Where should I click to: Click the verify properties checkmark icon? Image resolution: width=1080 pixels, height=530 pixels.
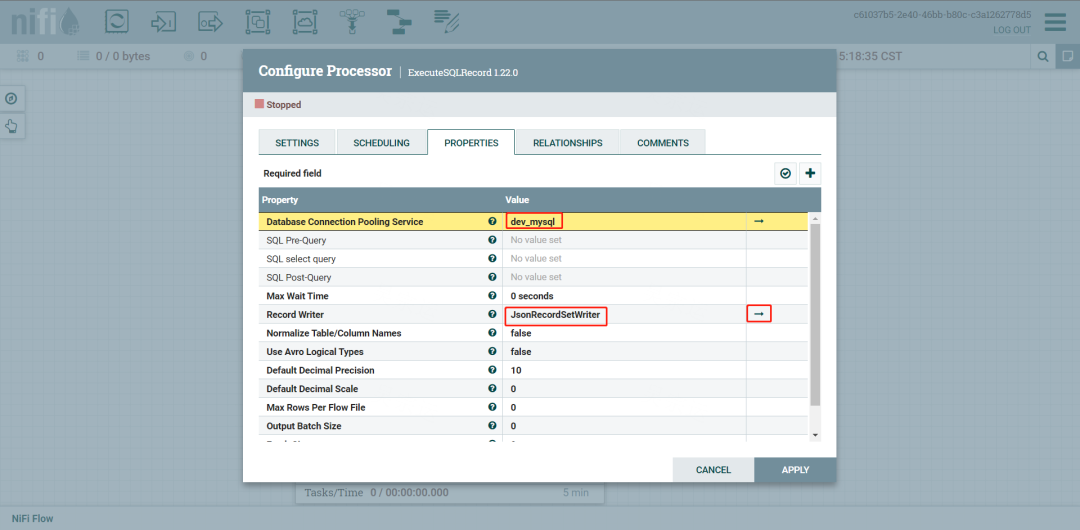pos(785,174)
